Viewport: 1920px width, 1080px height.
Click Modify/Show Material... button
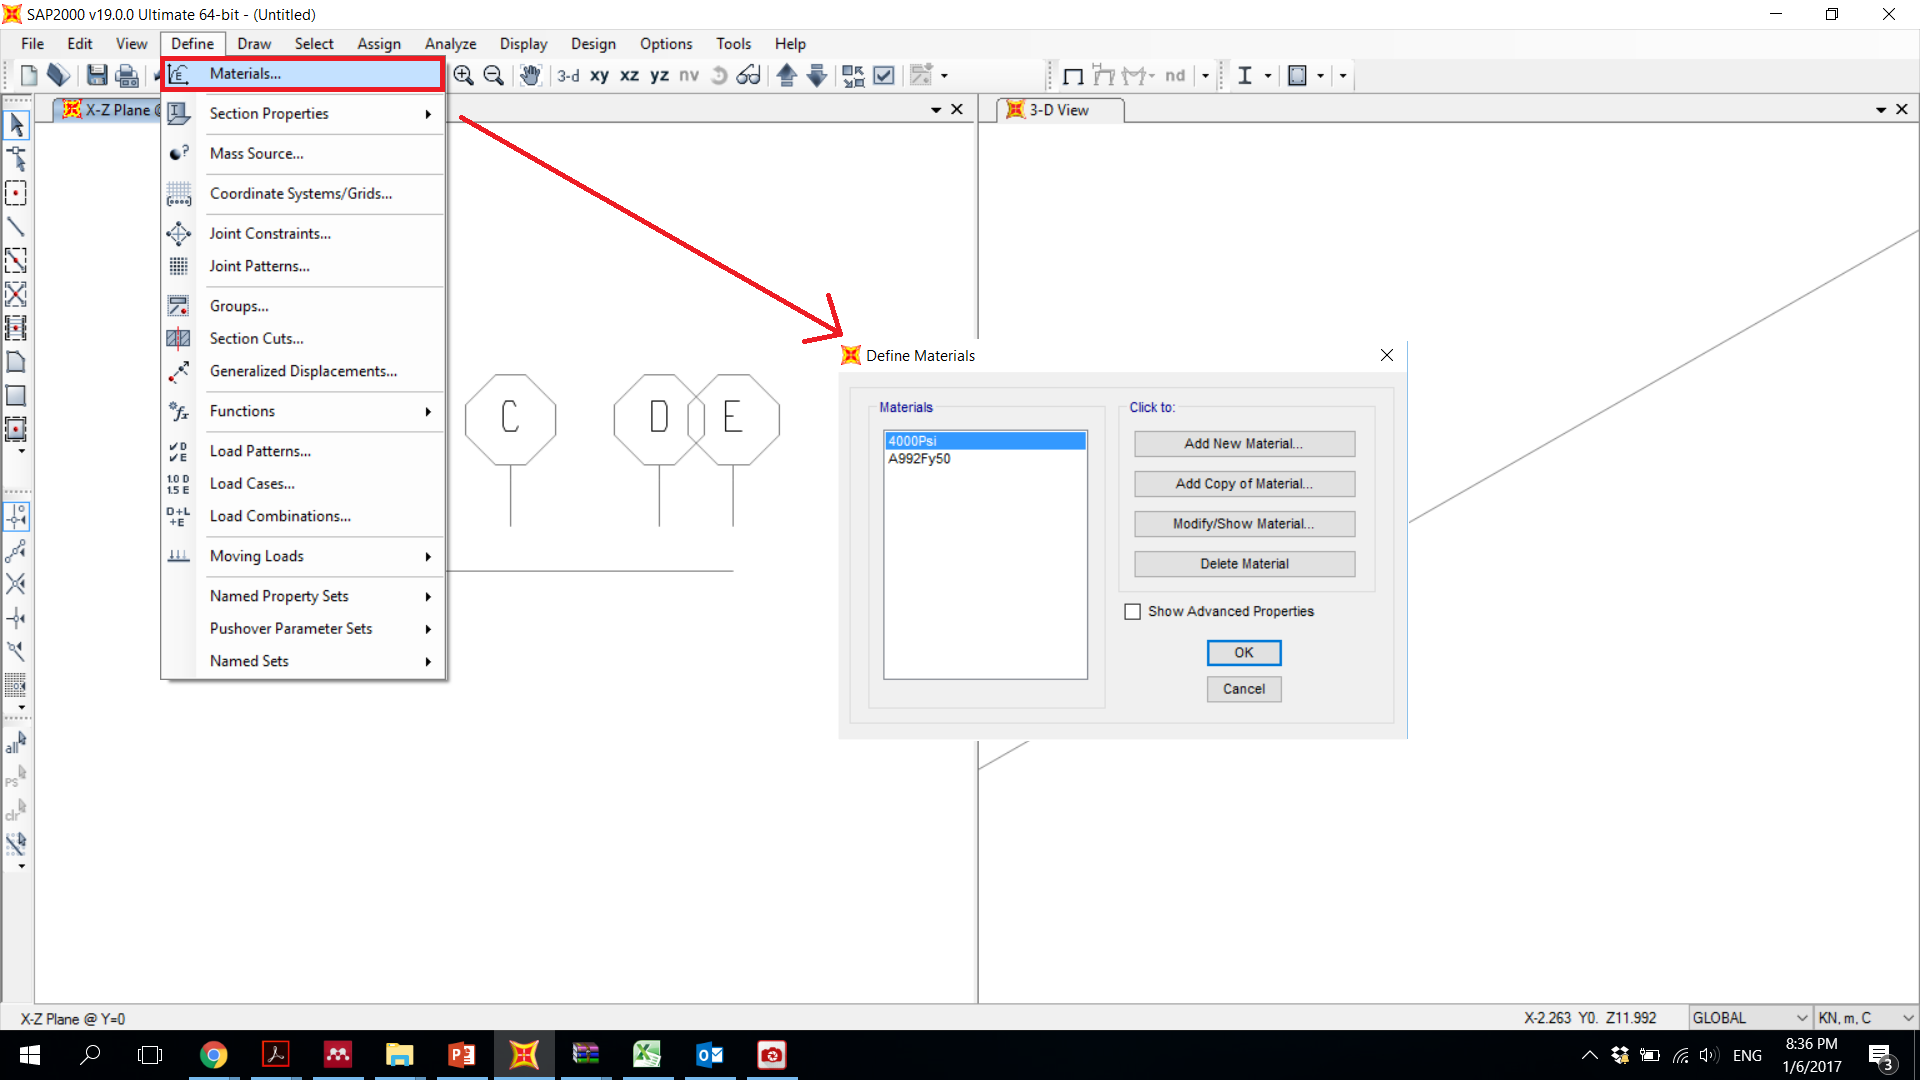pyautogui.click(x=1244, y=524)
